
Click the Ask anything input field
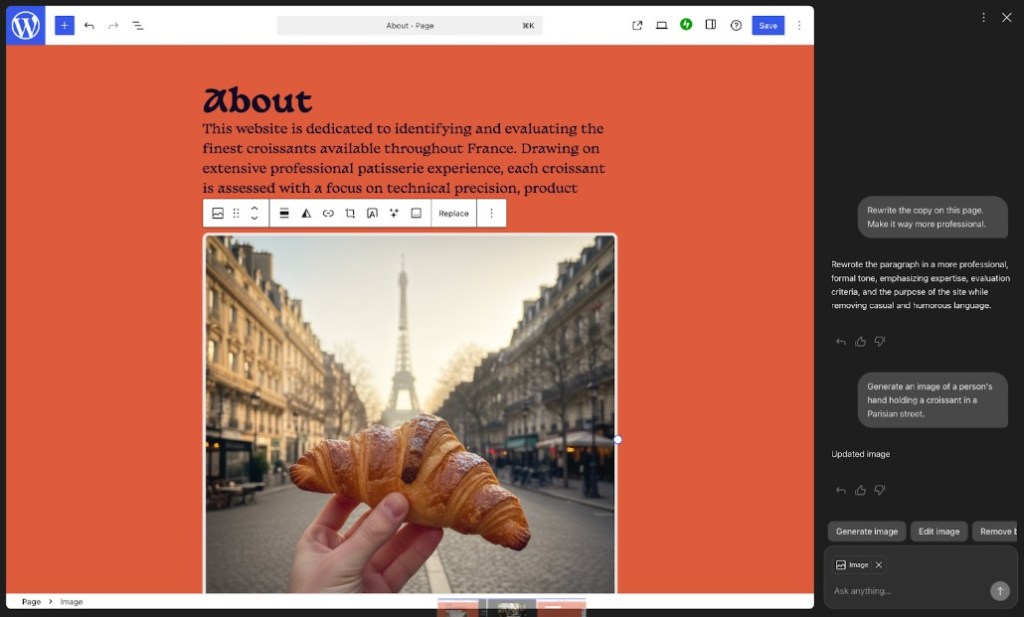pyautogui.click(x=905, y=591)
